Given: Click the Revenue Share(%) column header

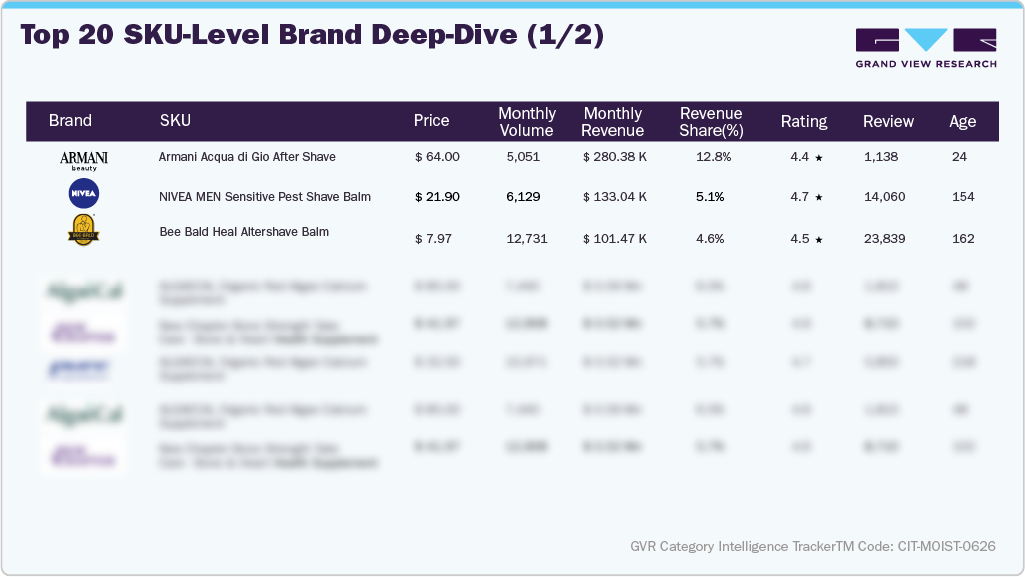Looking at the screenshot, I should pyautogui.click(x=711, y=122).
